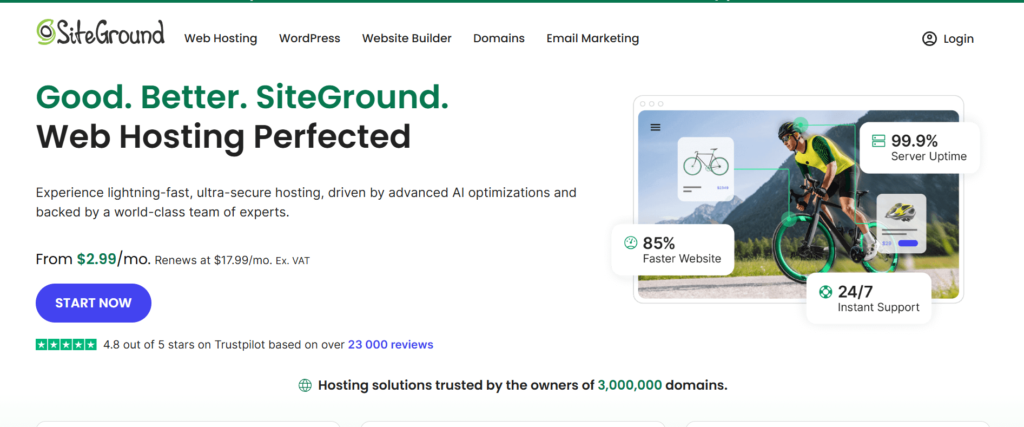Click the $2.99 price text

pyautogui.click(x=97, y=259)
